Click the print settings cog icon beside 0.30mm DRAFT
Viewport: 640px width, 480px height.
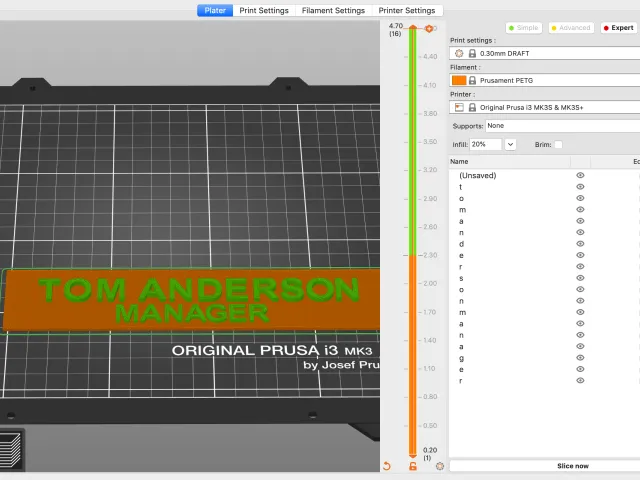coord(459,53)
